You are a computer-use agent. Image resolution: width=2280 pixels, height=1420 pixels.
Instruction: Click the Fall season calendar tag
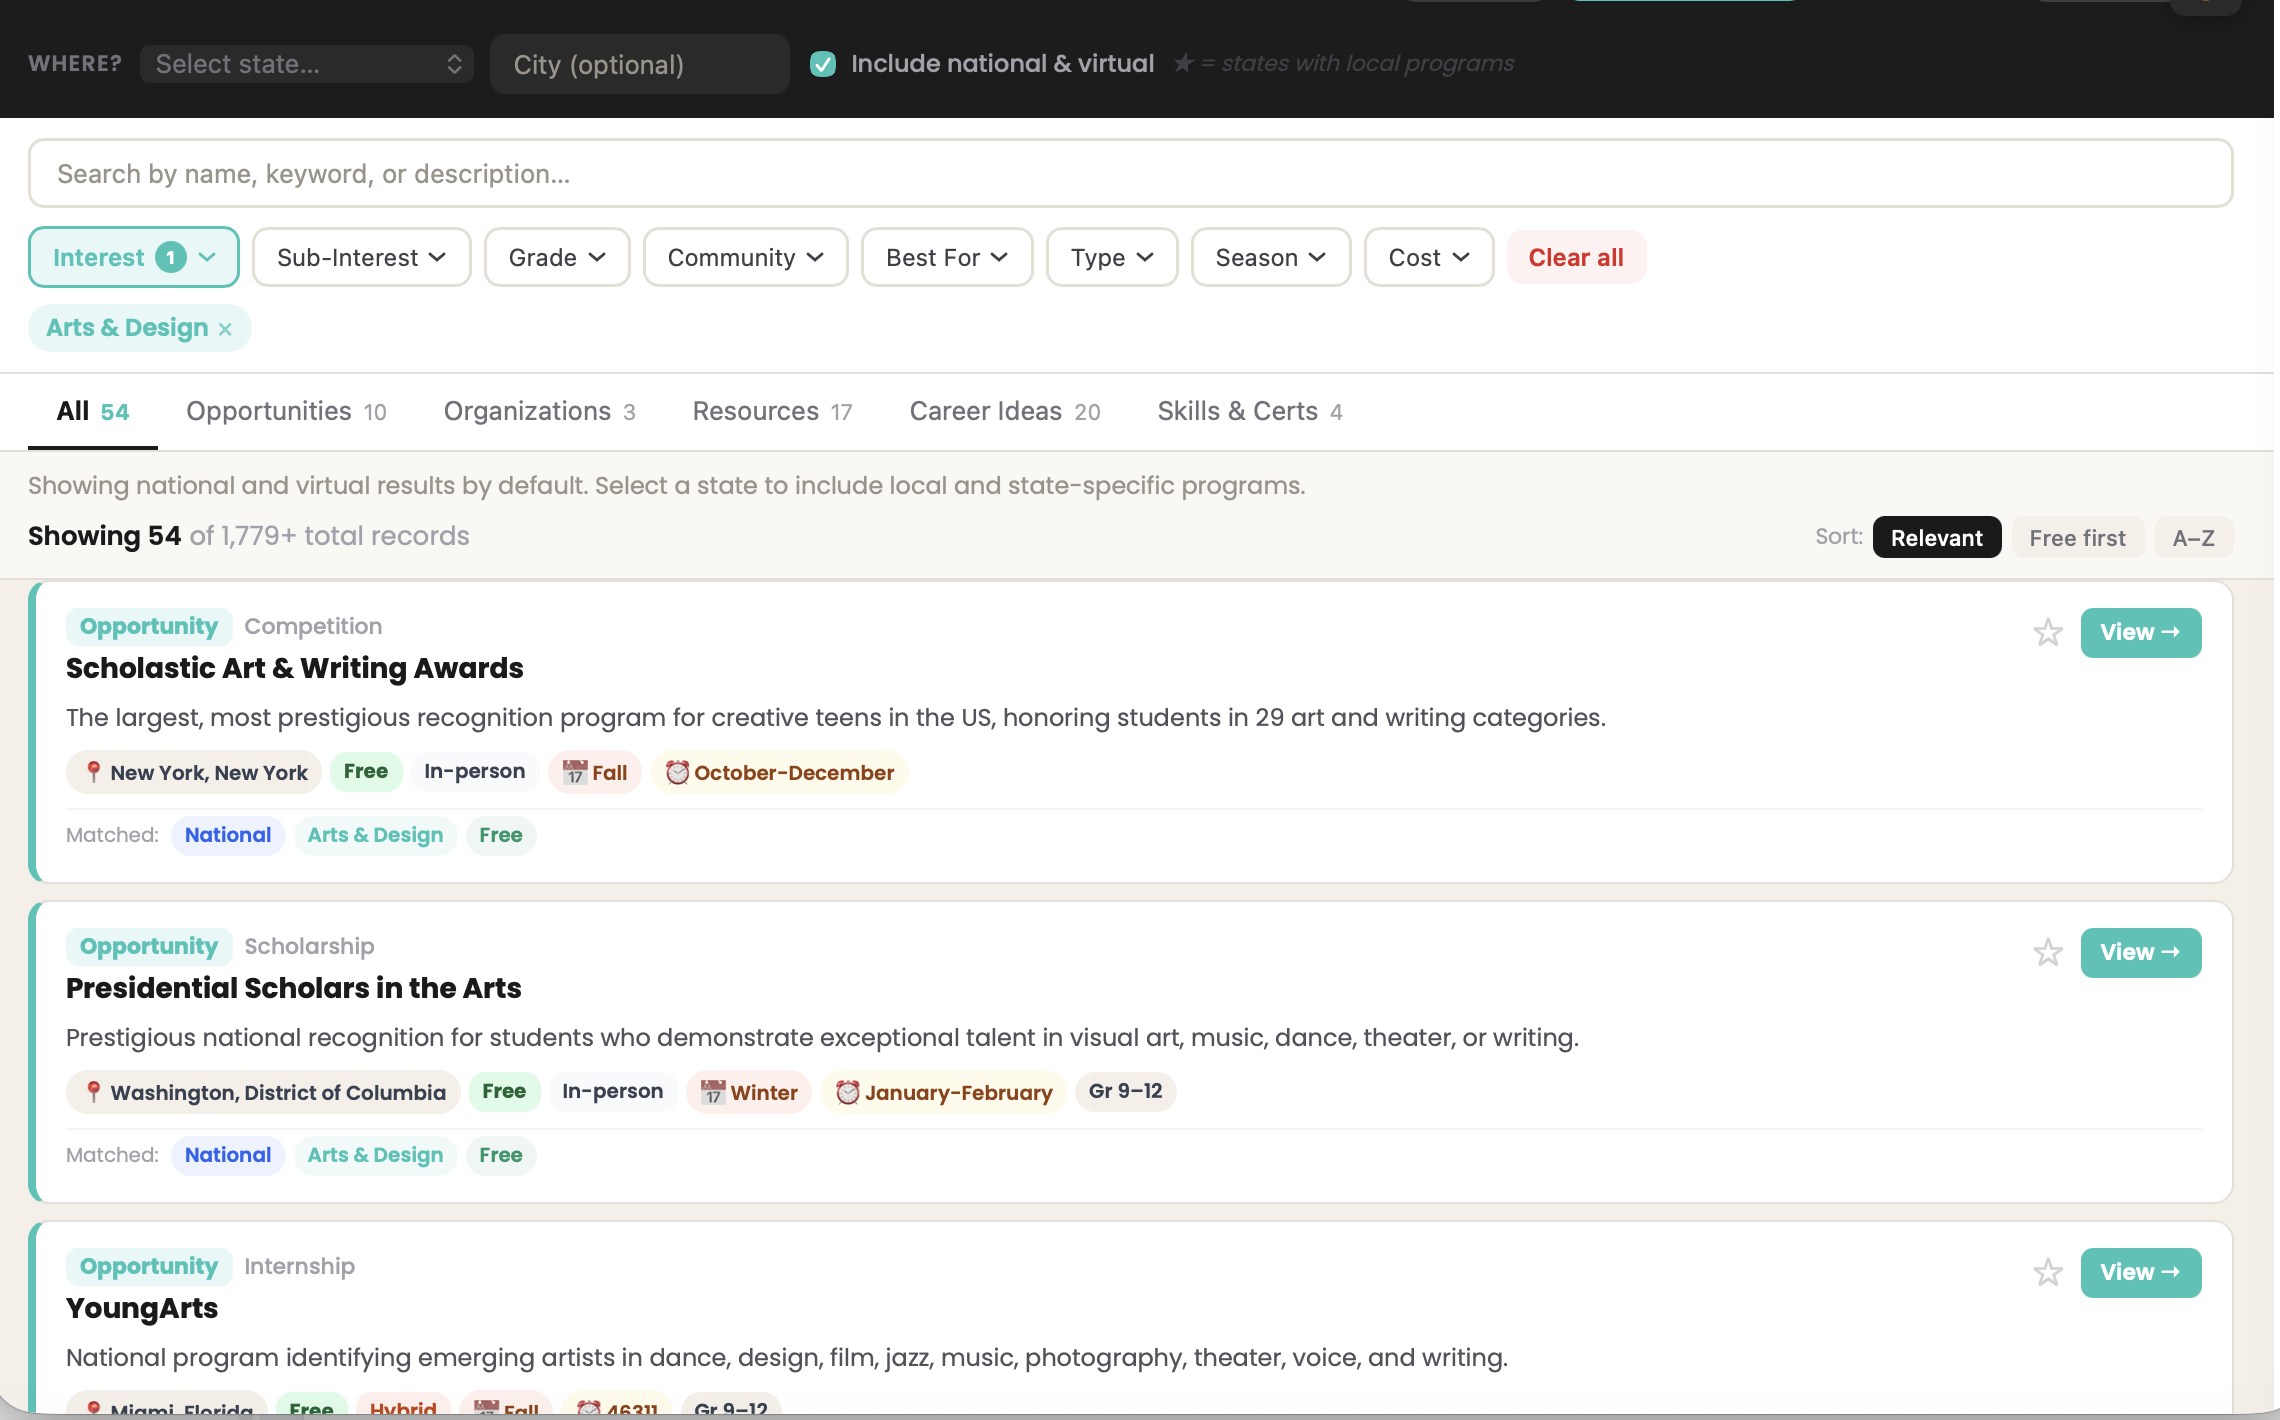pyautogui.click(x=594, y=772)
